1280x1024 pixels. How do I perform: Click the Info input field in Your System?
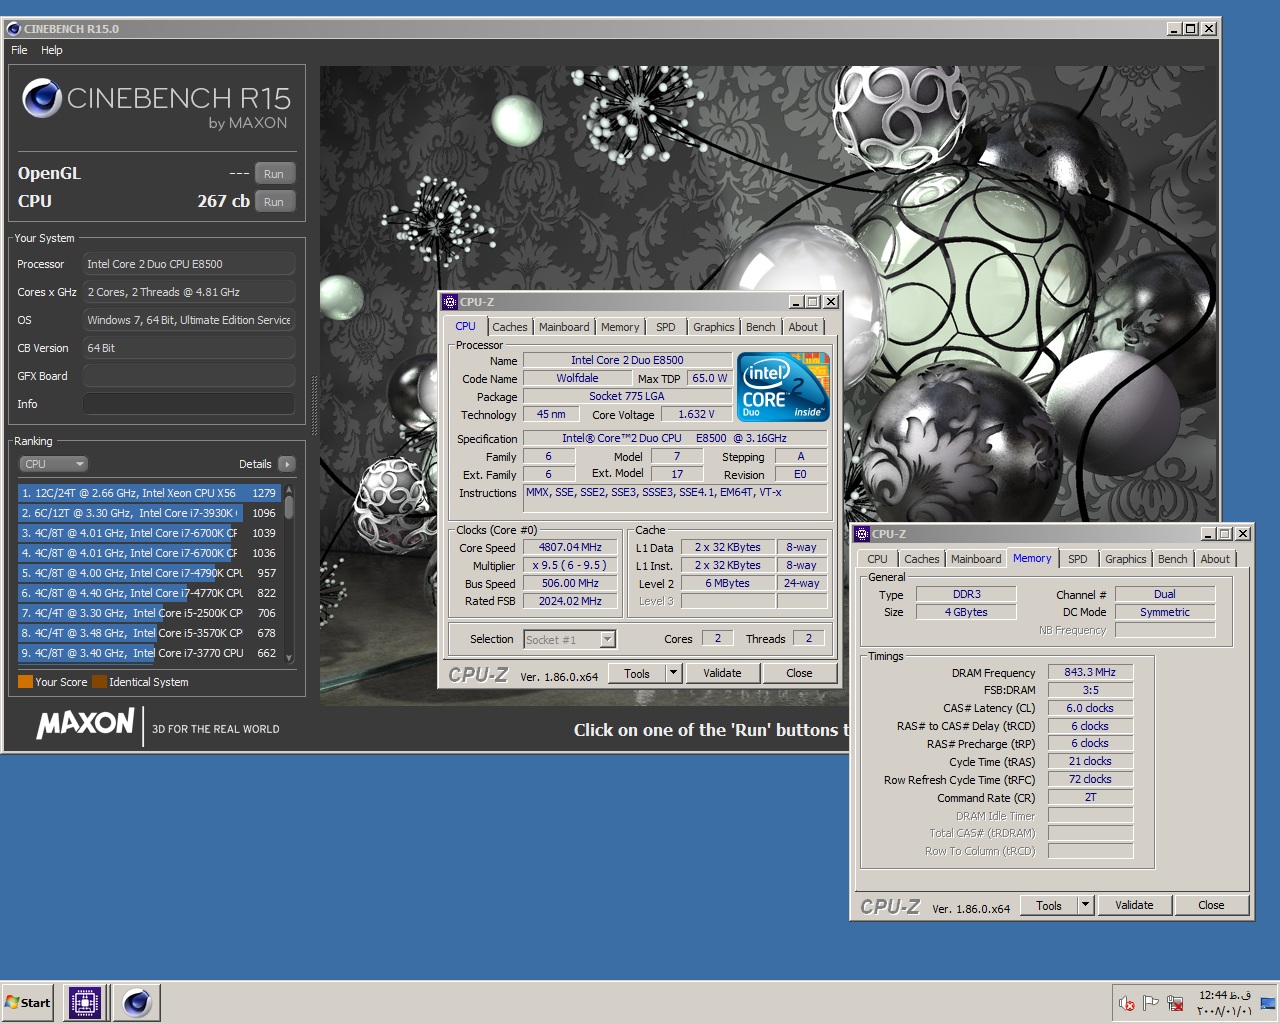[189, 404]
